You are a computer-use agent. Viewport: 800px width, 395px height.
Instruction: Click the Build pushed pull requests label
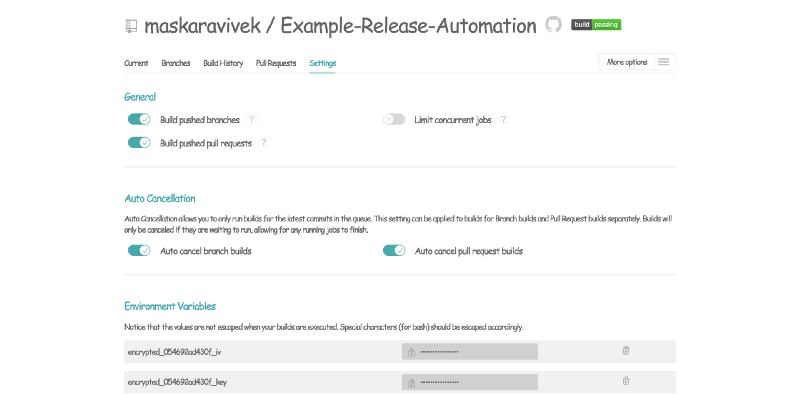tap(206, 143)
